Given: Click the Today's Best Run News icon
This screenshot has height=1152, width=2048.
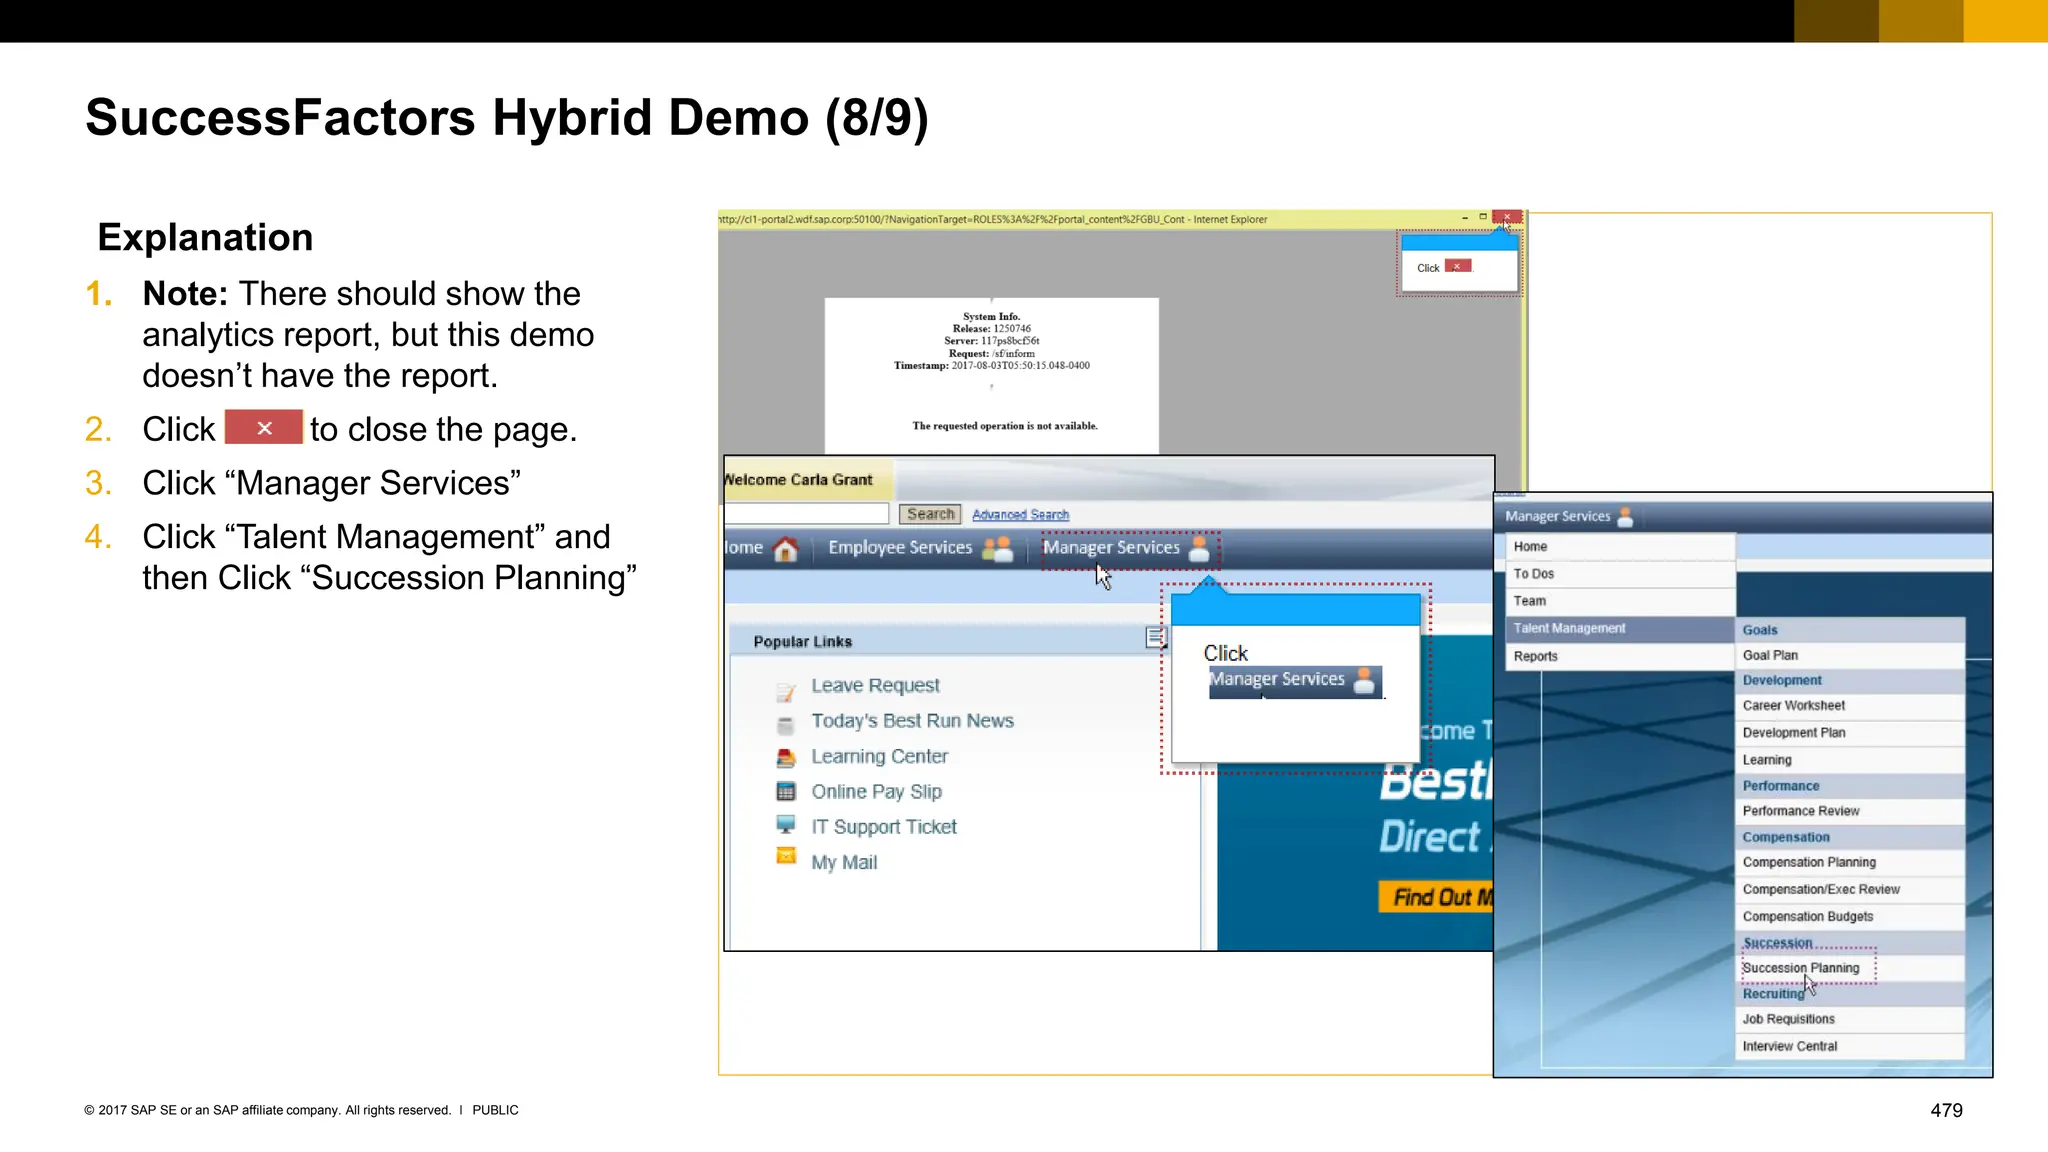Looking at the screenshot, I should tap(786, 725).
